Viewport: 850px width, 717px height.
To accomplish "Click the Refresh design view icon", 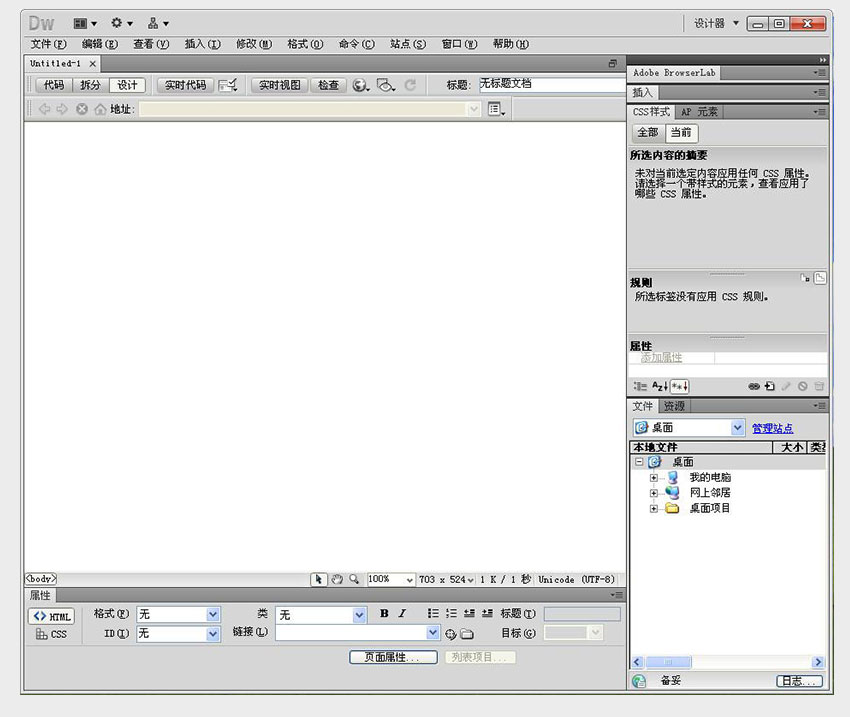I will pyautogui.click(x=410, y=85).
